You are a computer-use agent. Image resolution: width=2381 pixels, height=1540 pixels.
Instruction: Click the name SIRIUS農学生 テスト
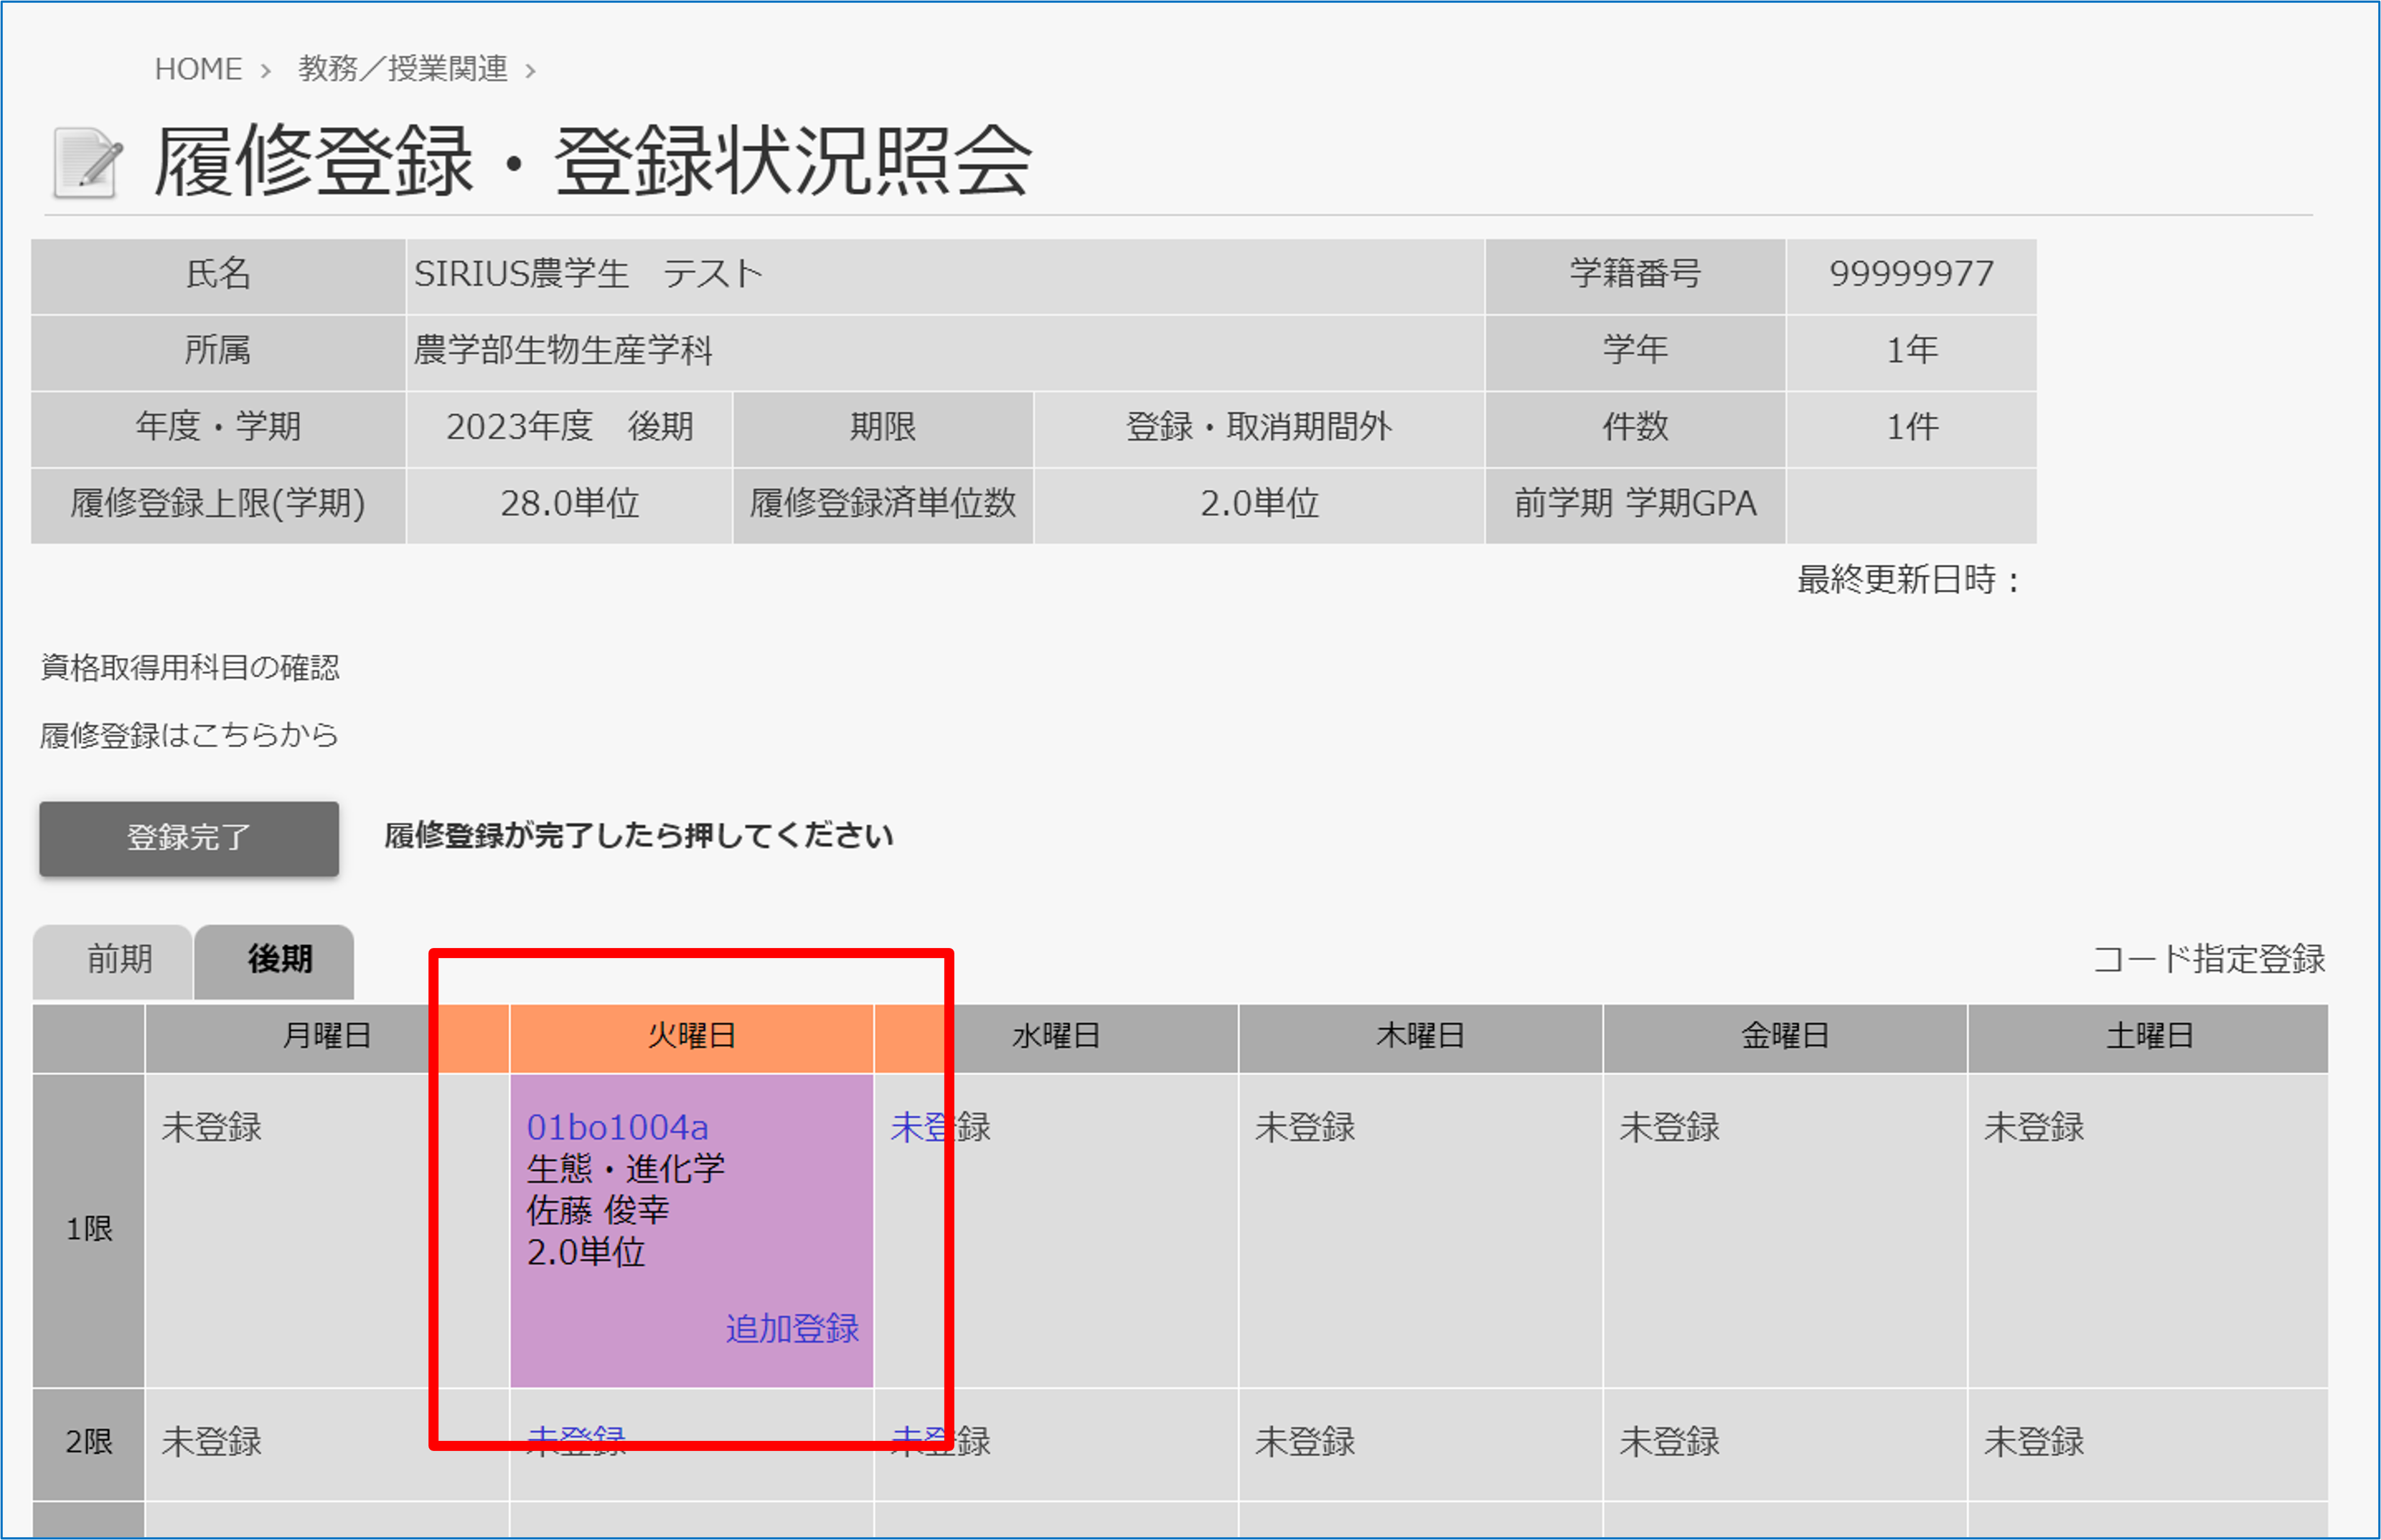point(588,274)
